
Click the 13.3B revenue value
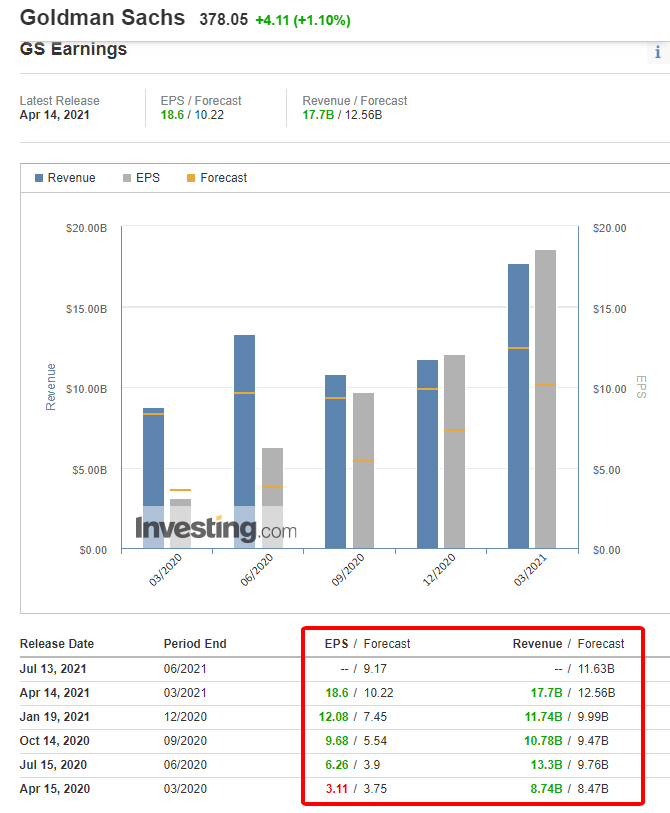click(x=546, y=765)
